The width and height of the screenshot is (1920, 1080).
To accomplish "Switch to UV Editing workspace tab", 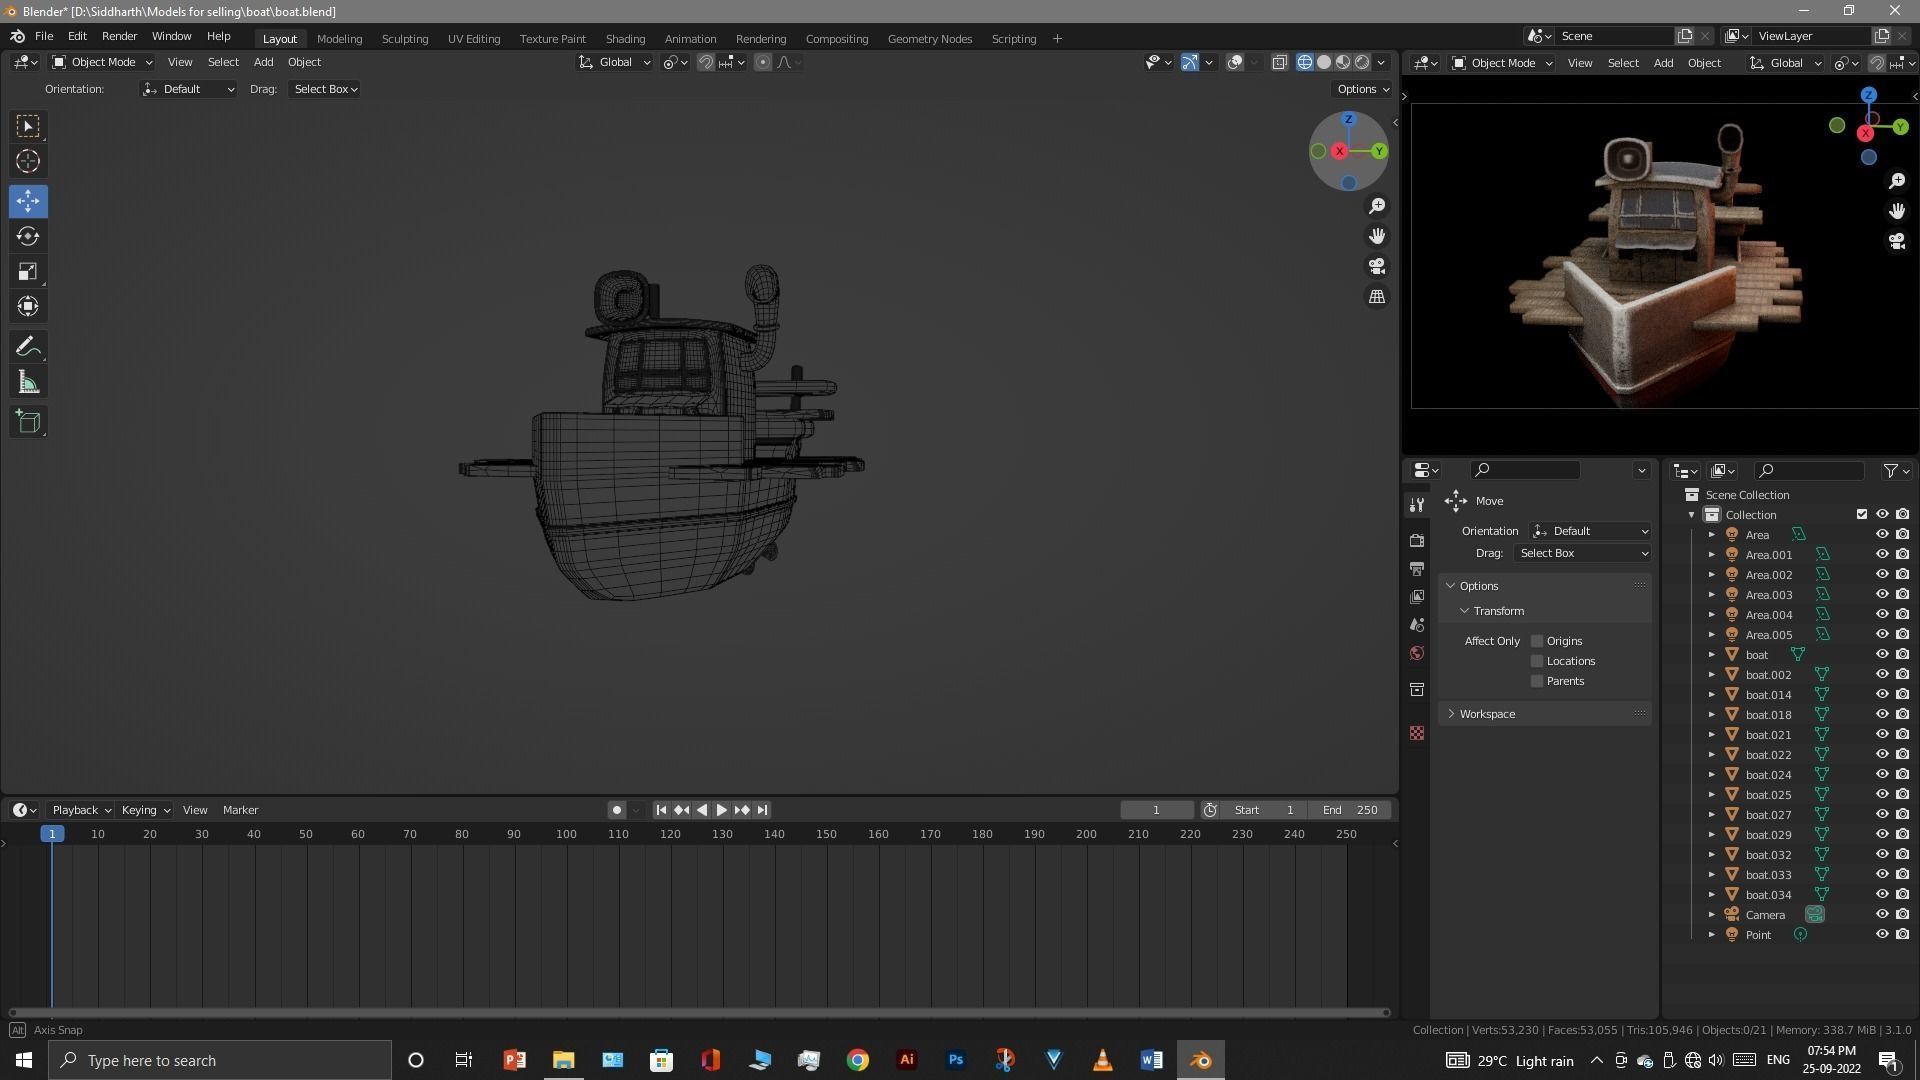I will 474,38.
